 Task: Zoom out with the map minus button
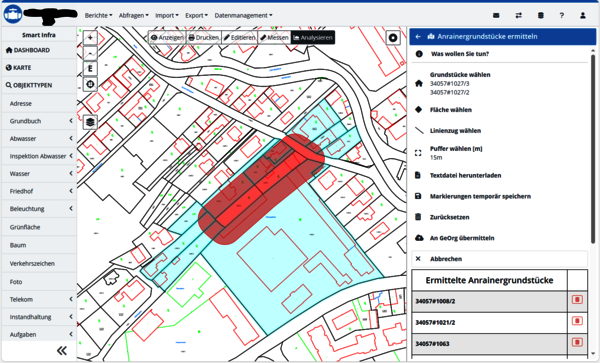coord(90,53)
